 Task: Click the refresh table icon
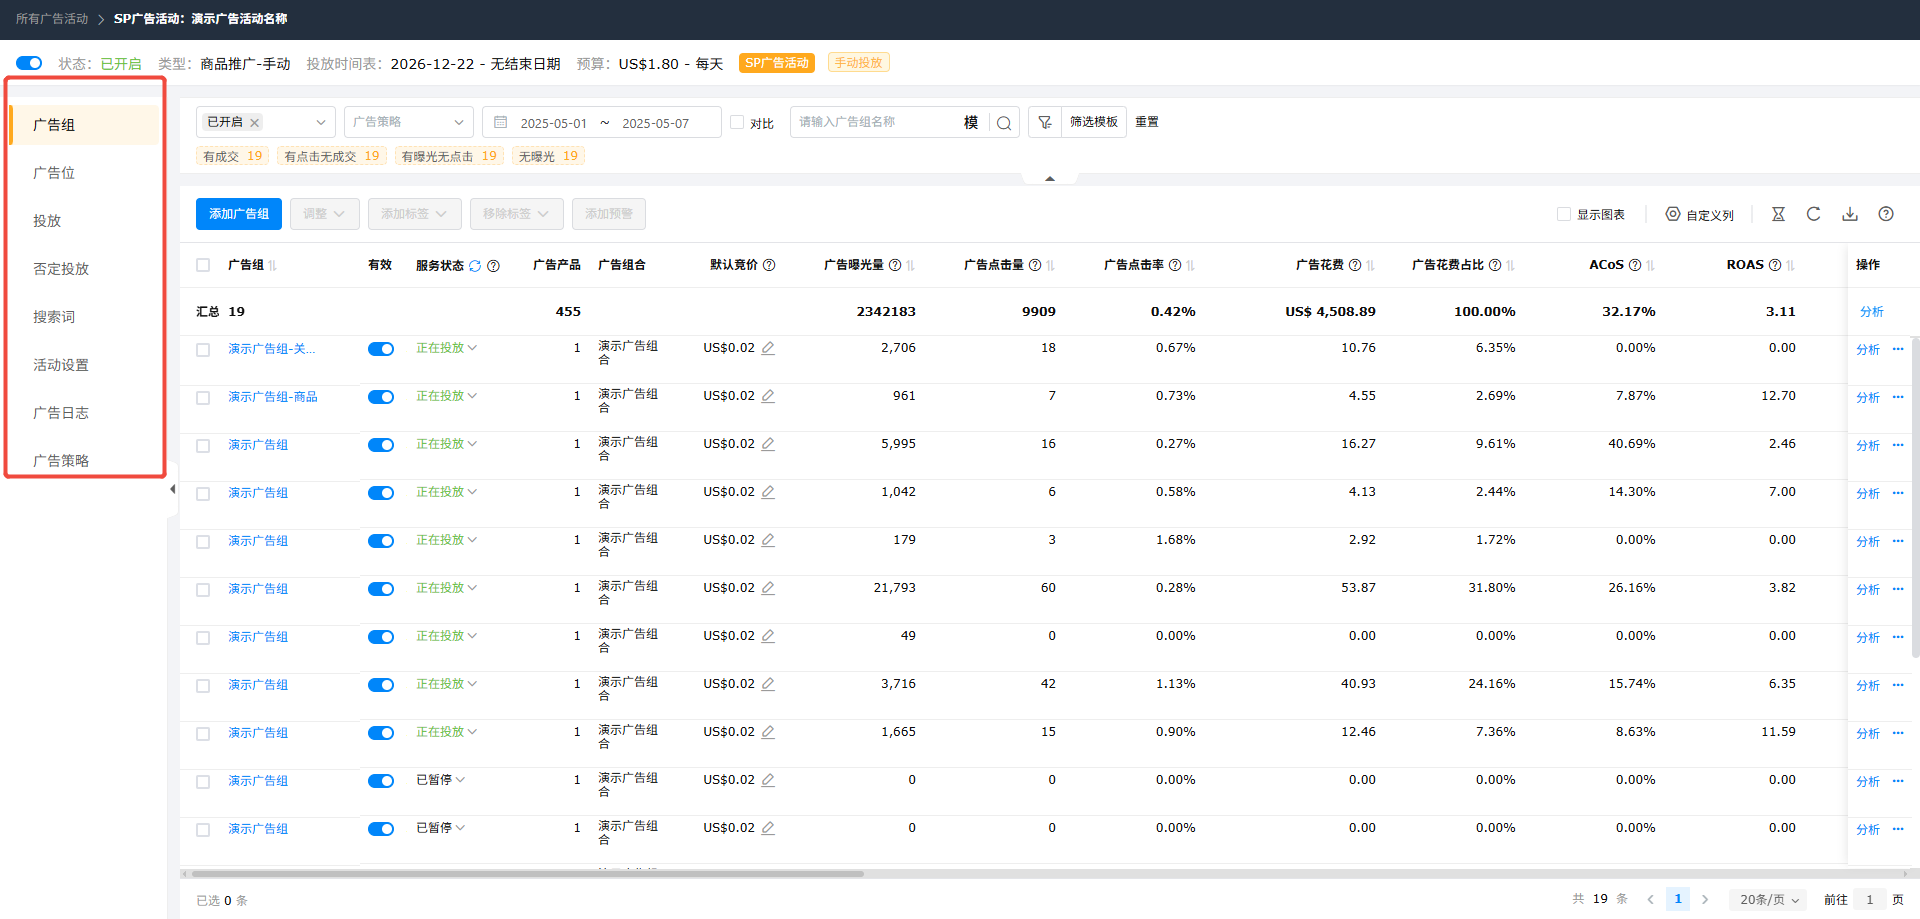coord(1813,214)
